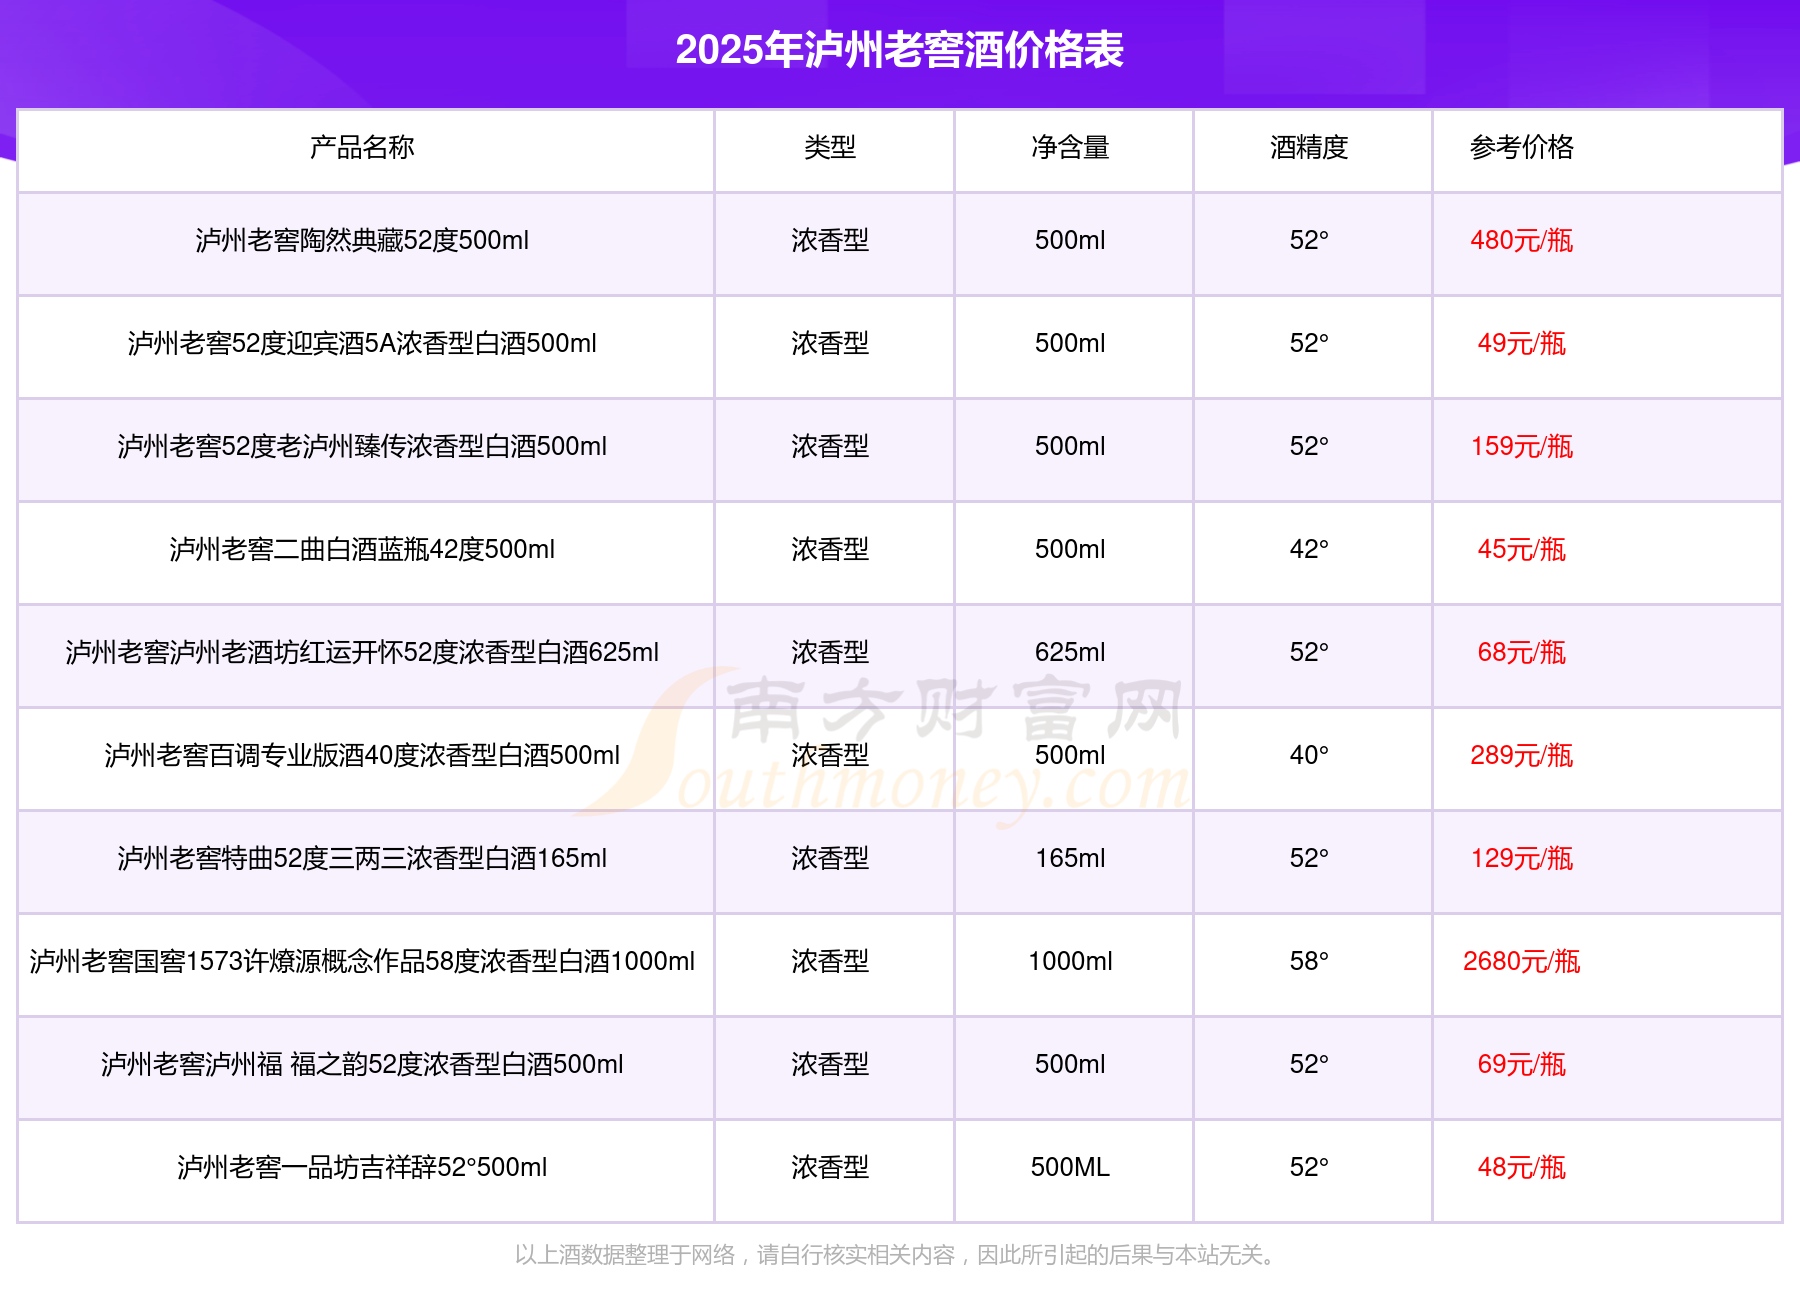Select product 泸州老窖二曲白酒蓝瓶42度500ml

coord(362,549)
